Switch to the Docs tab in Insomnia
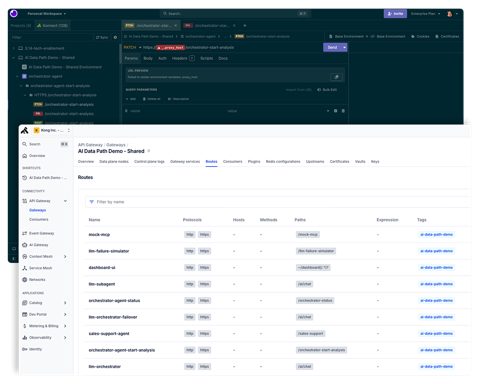This screenshot has height=384, width=480. (x=223, y=58)
